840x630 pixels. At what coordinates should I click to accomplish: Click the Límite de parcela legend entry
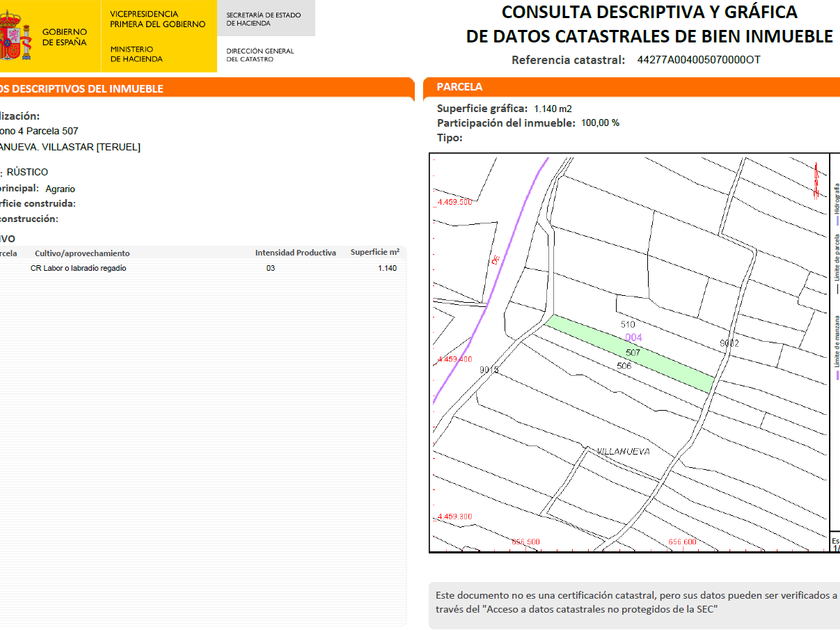(836, 264)
